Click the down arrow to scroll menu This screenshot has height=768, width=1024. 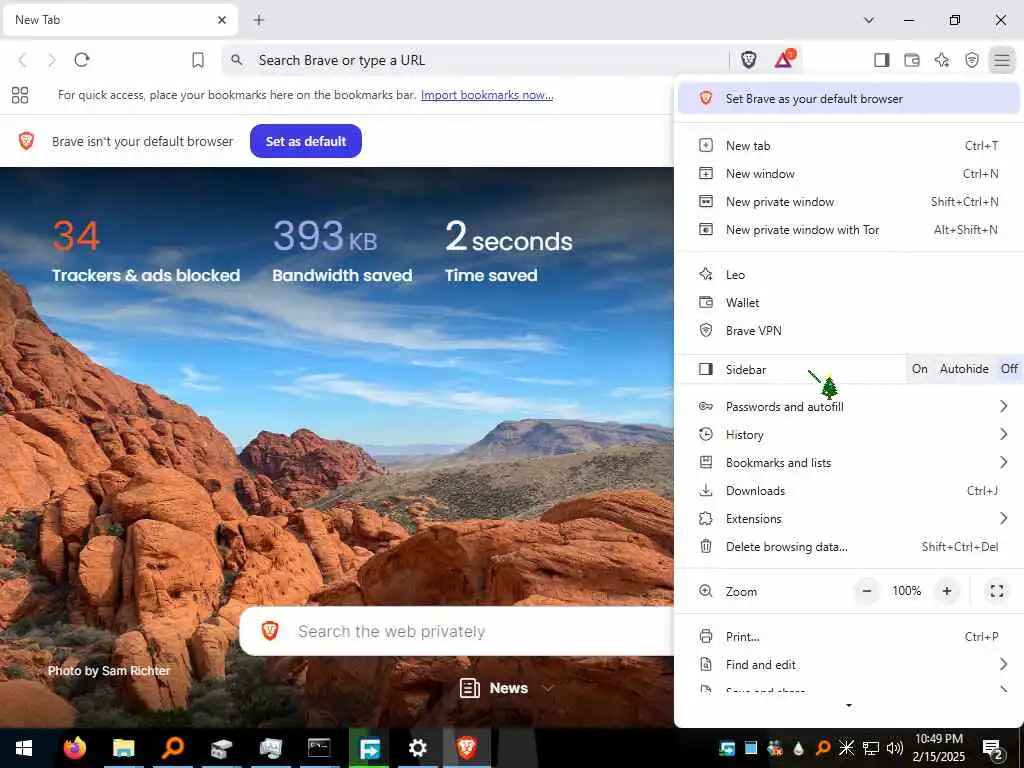(848, 705)
